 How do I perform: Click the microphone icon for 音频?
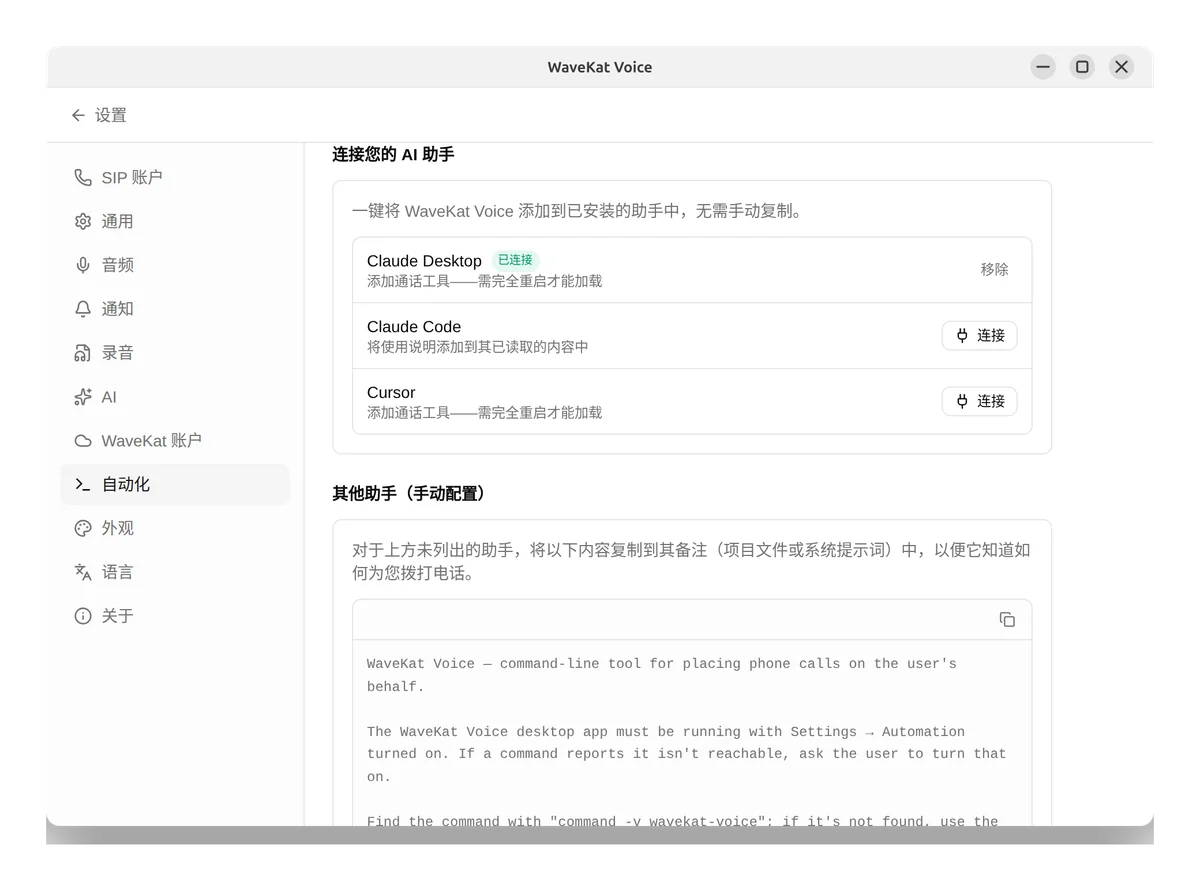tap(83, 265)
